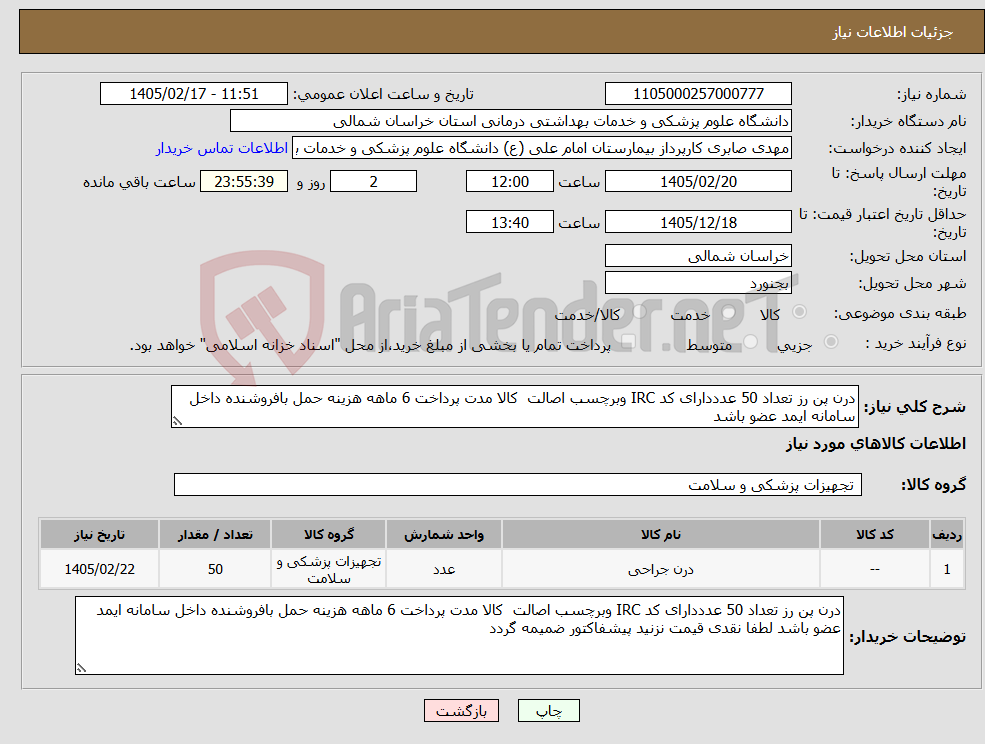This screenshot has height=744, width=985.
Task: Click the تاریخ نیاز column header
Action: (99, 534)
